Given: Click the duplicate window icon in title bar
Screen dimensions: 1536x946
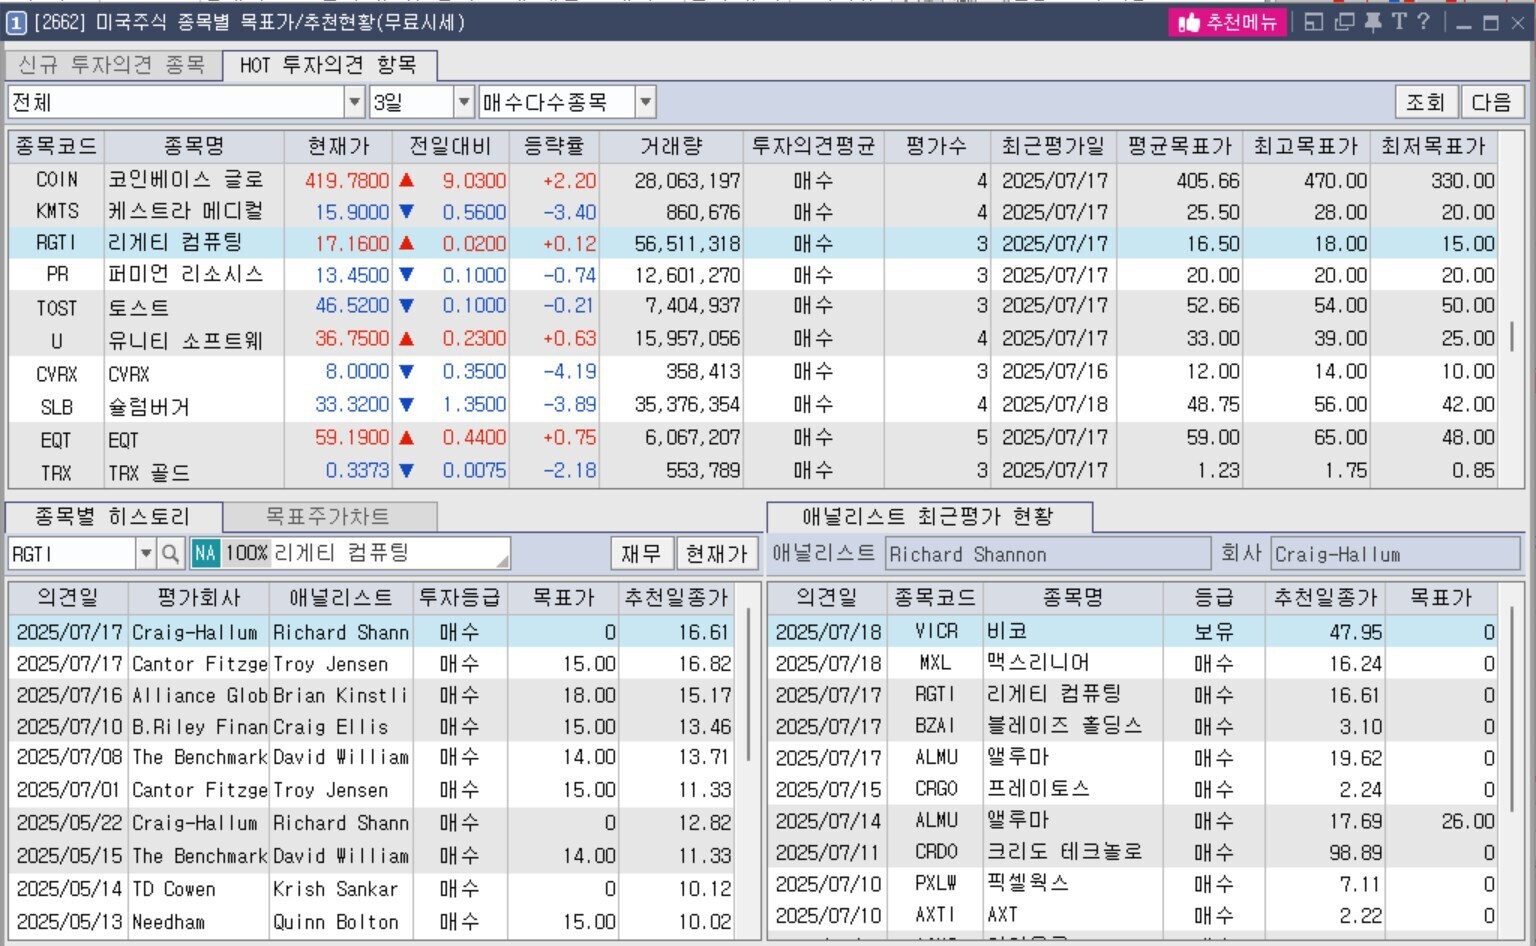Looking at the screenshot, I should click(x=1344, y=22).
